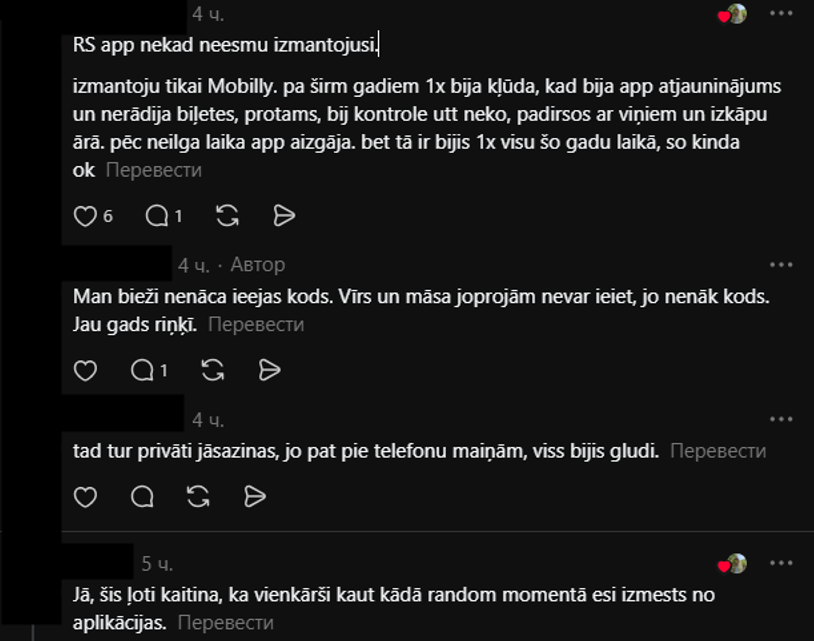Share the 'tad tur privāti jāsazinas' comment
The width and height of the screenshot is (814, 641).
255,497
